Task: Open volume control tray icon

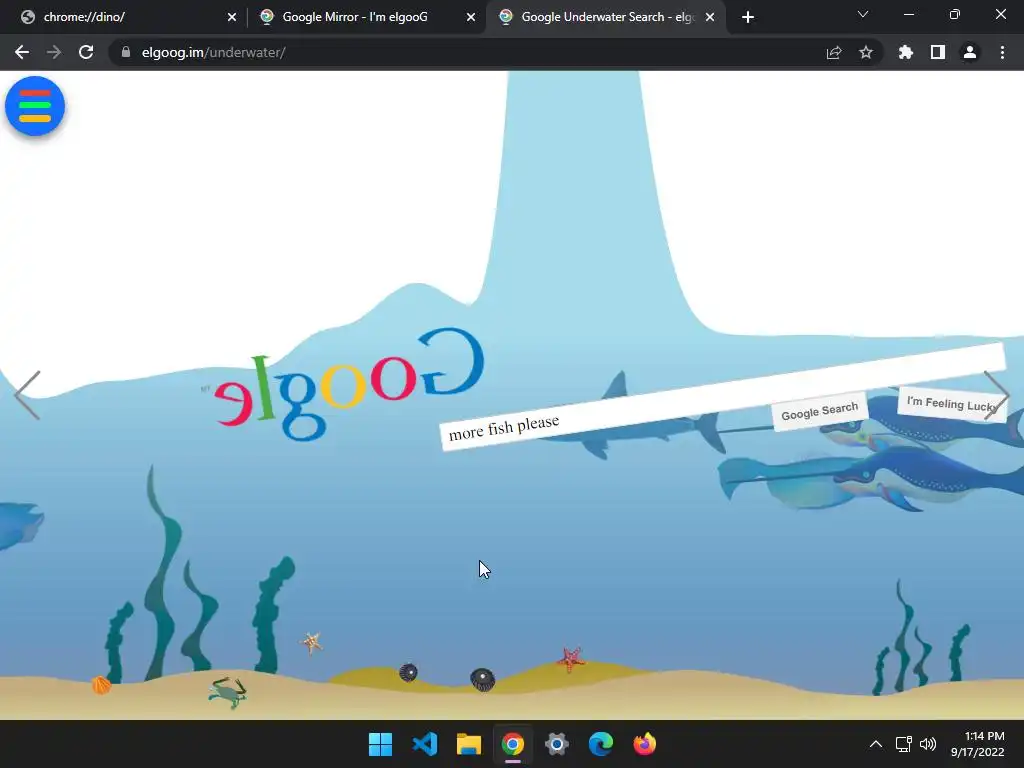Action: point(927,744)
